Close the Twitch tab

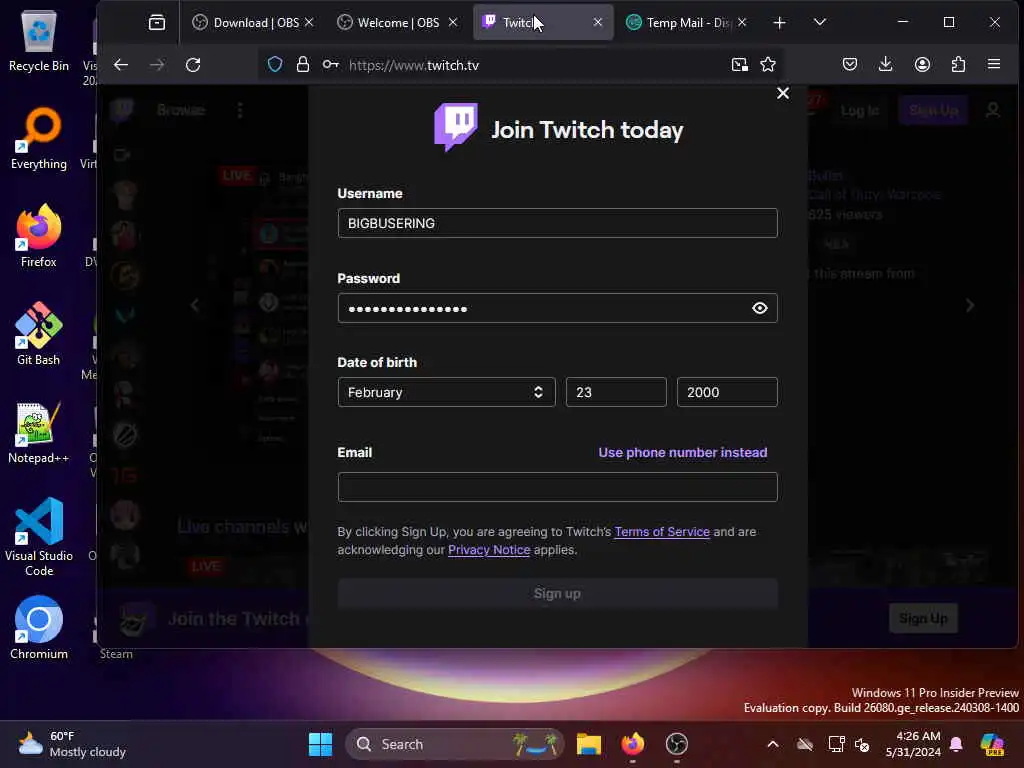598,22
